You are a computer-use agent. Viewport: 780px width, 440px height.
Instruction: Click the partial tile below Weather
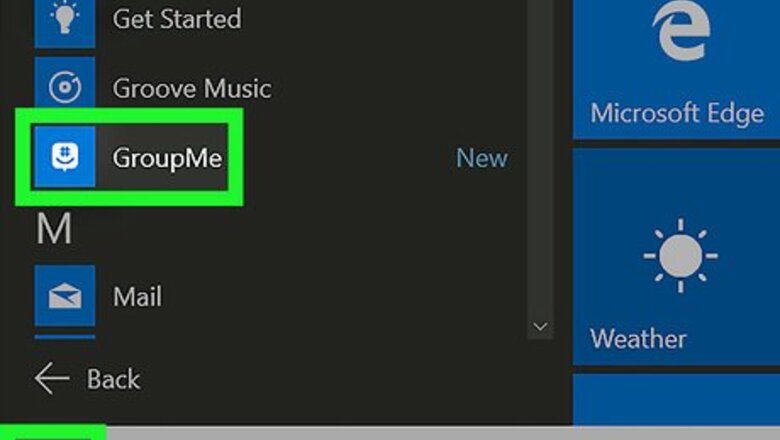pyautogui.click(x=676, y=402)
